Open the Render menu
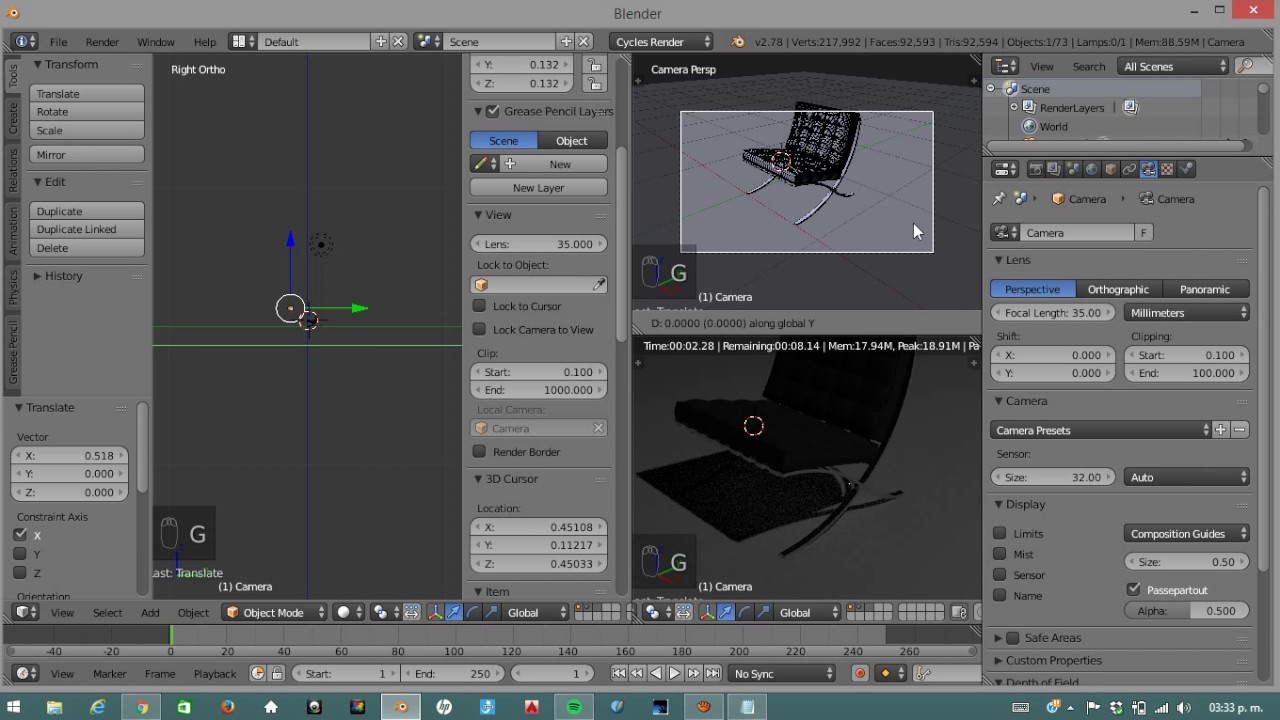This screenshot has height=720, width=1280. point(102,42)
